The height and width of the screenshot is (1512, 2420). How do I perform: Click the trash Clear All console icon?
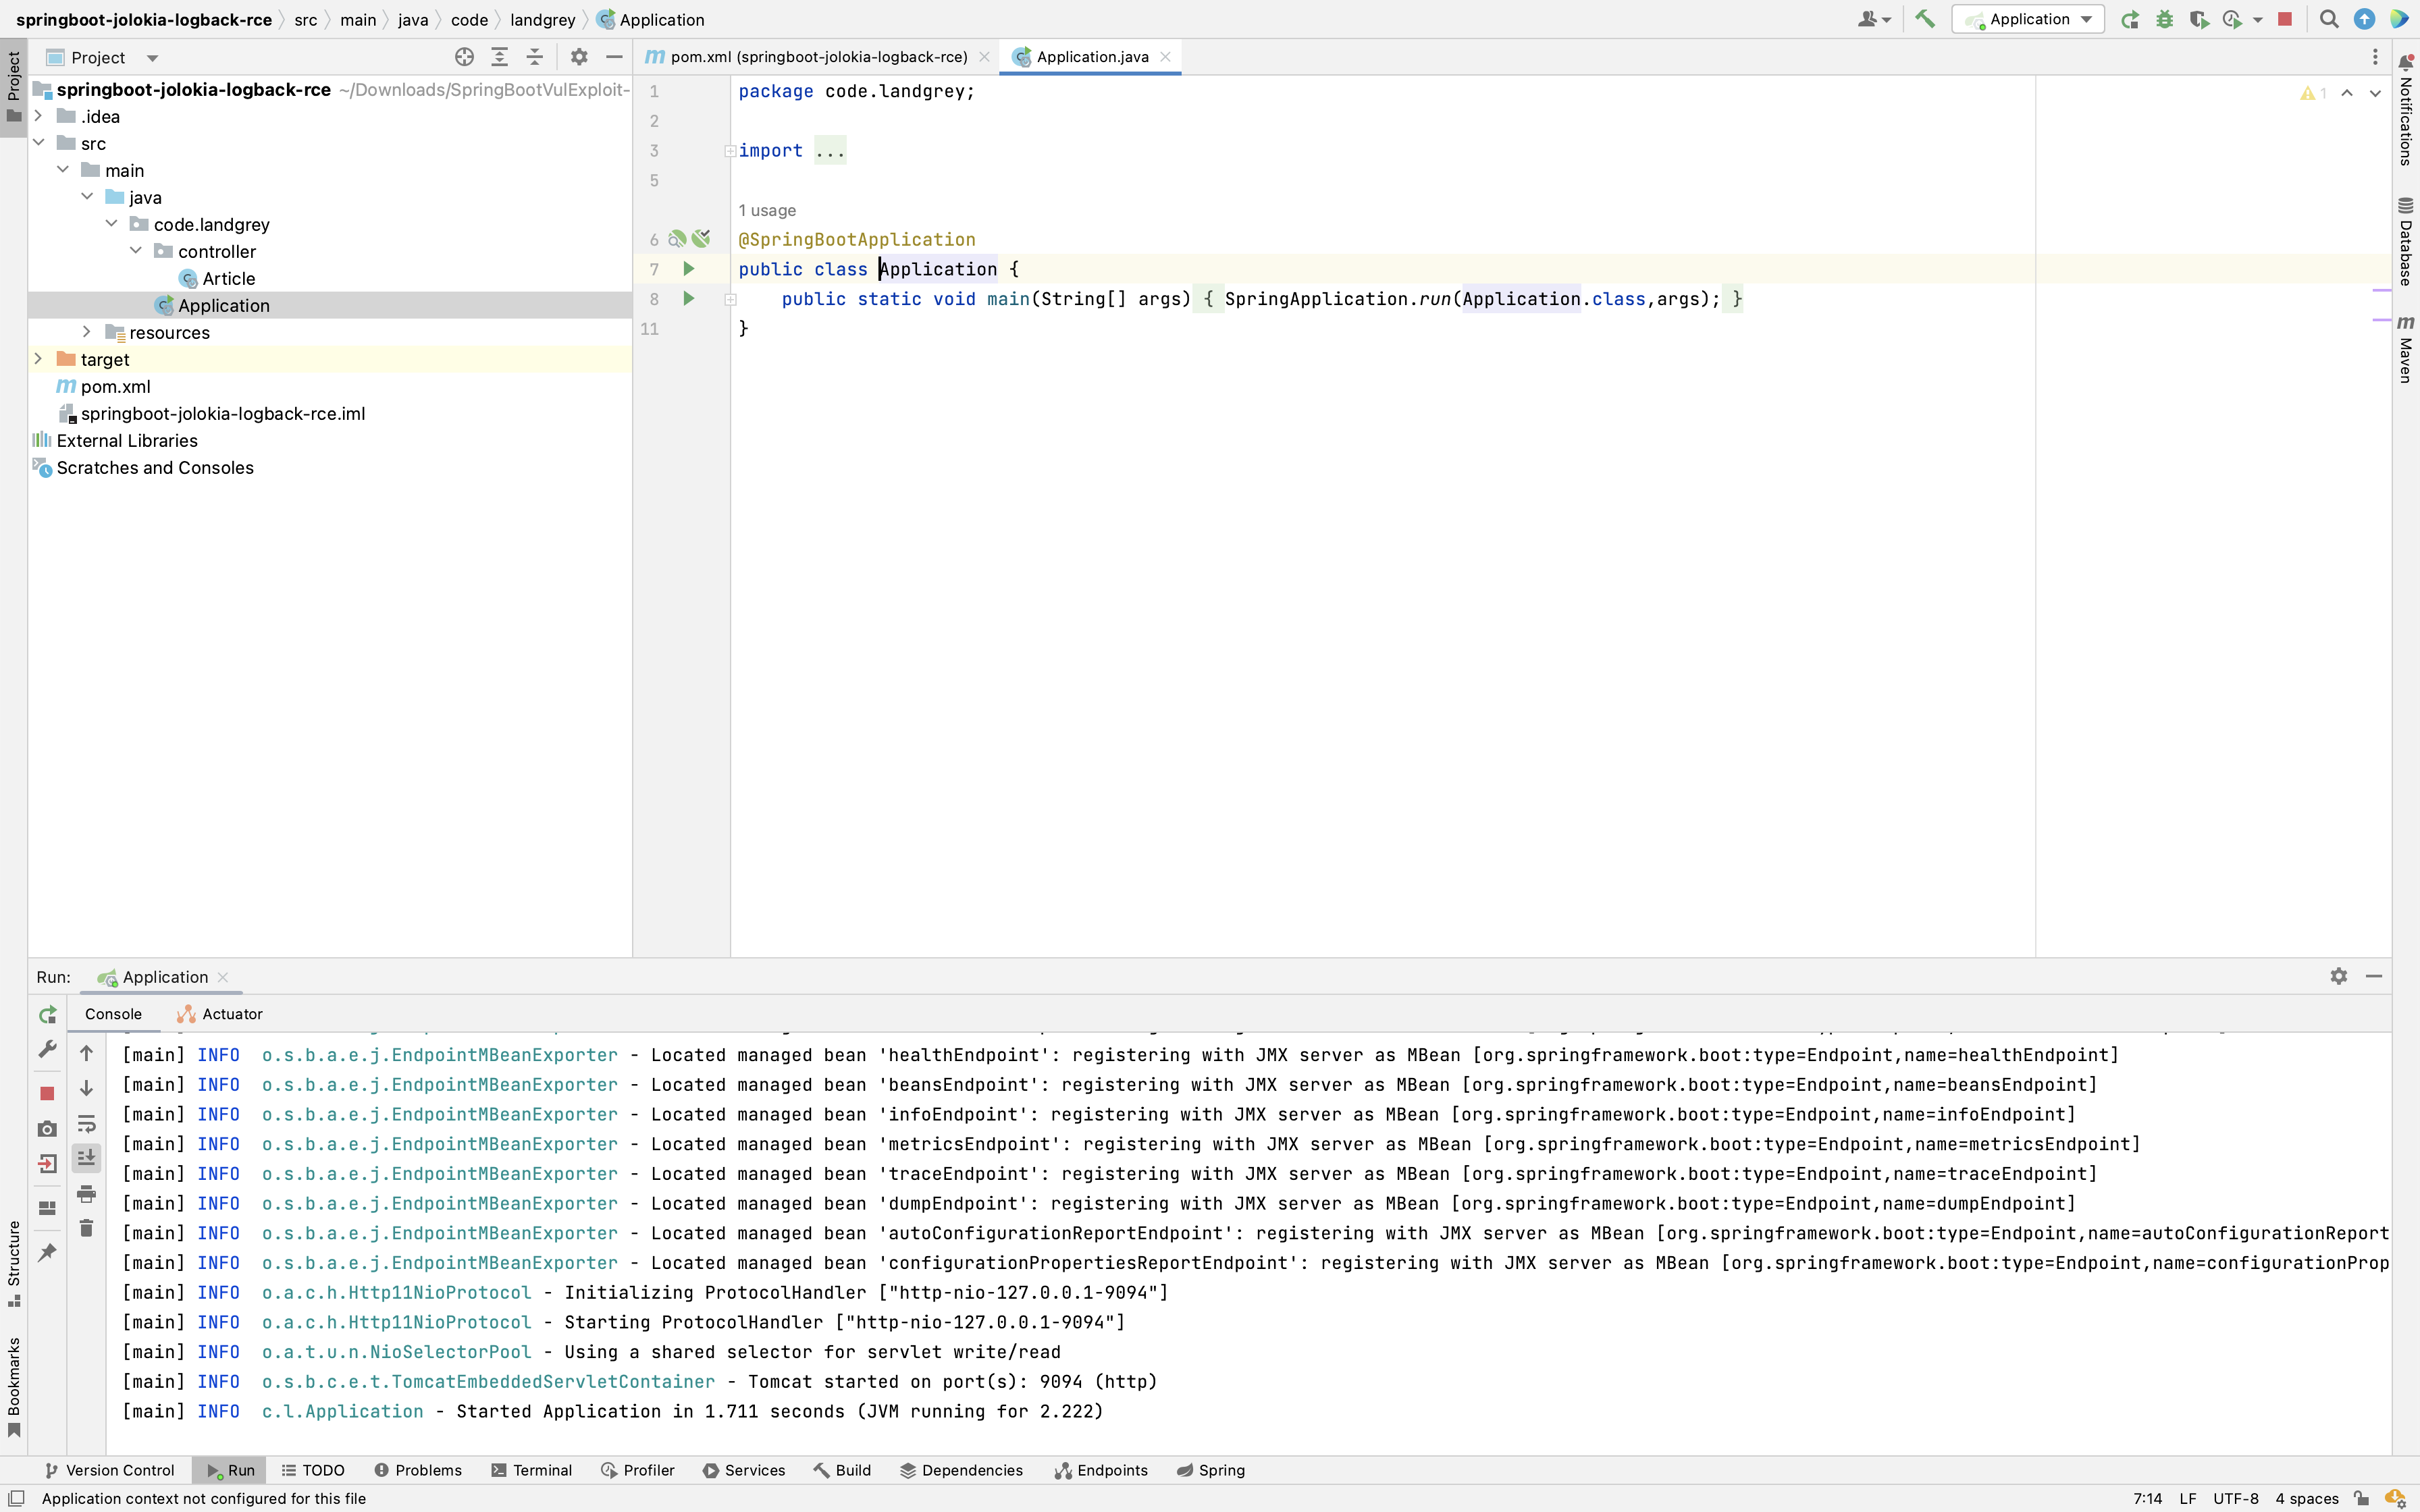click(x=86, y=1228)
